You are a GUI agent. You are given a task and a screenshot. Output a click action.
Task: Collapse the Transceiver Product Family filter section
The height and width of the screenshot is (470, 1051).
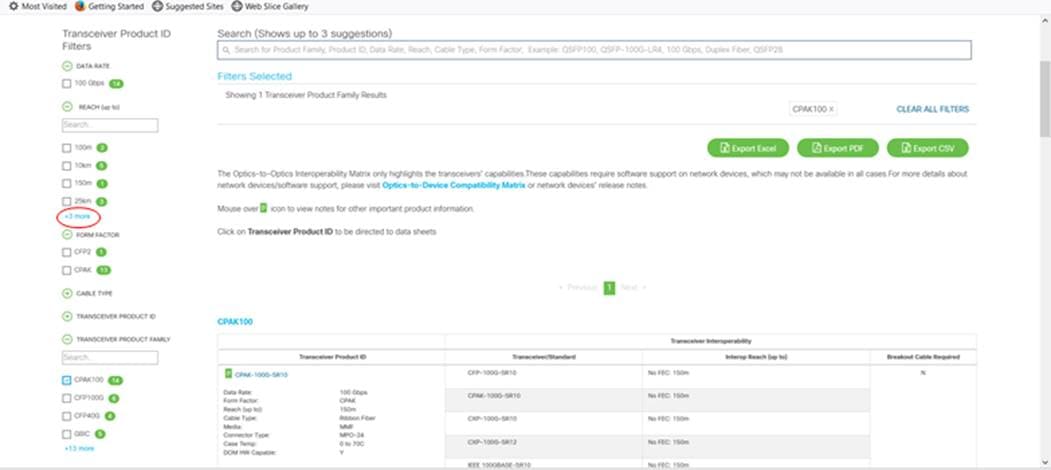(x=67, y=339)
